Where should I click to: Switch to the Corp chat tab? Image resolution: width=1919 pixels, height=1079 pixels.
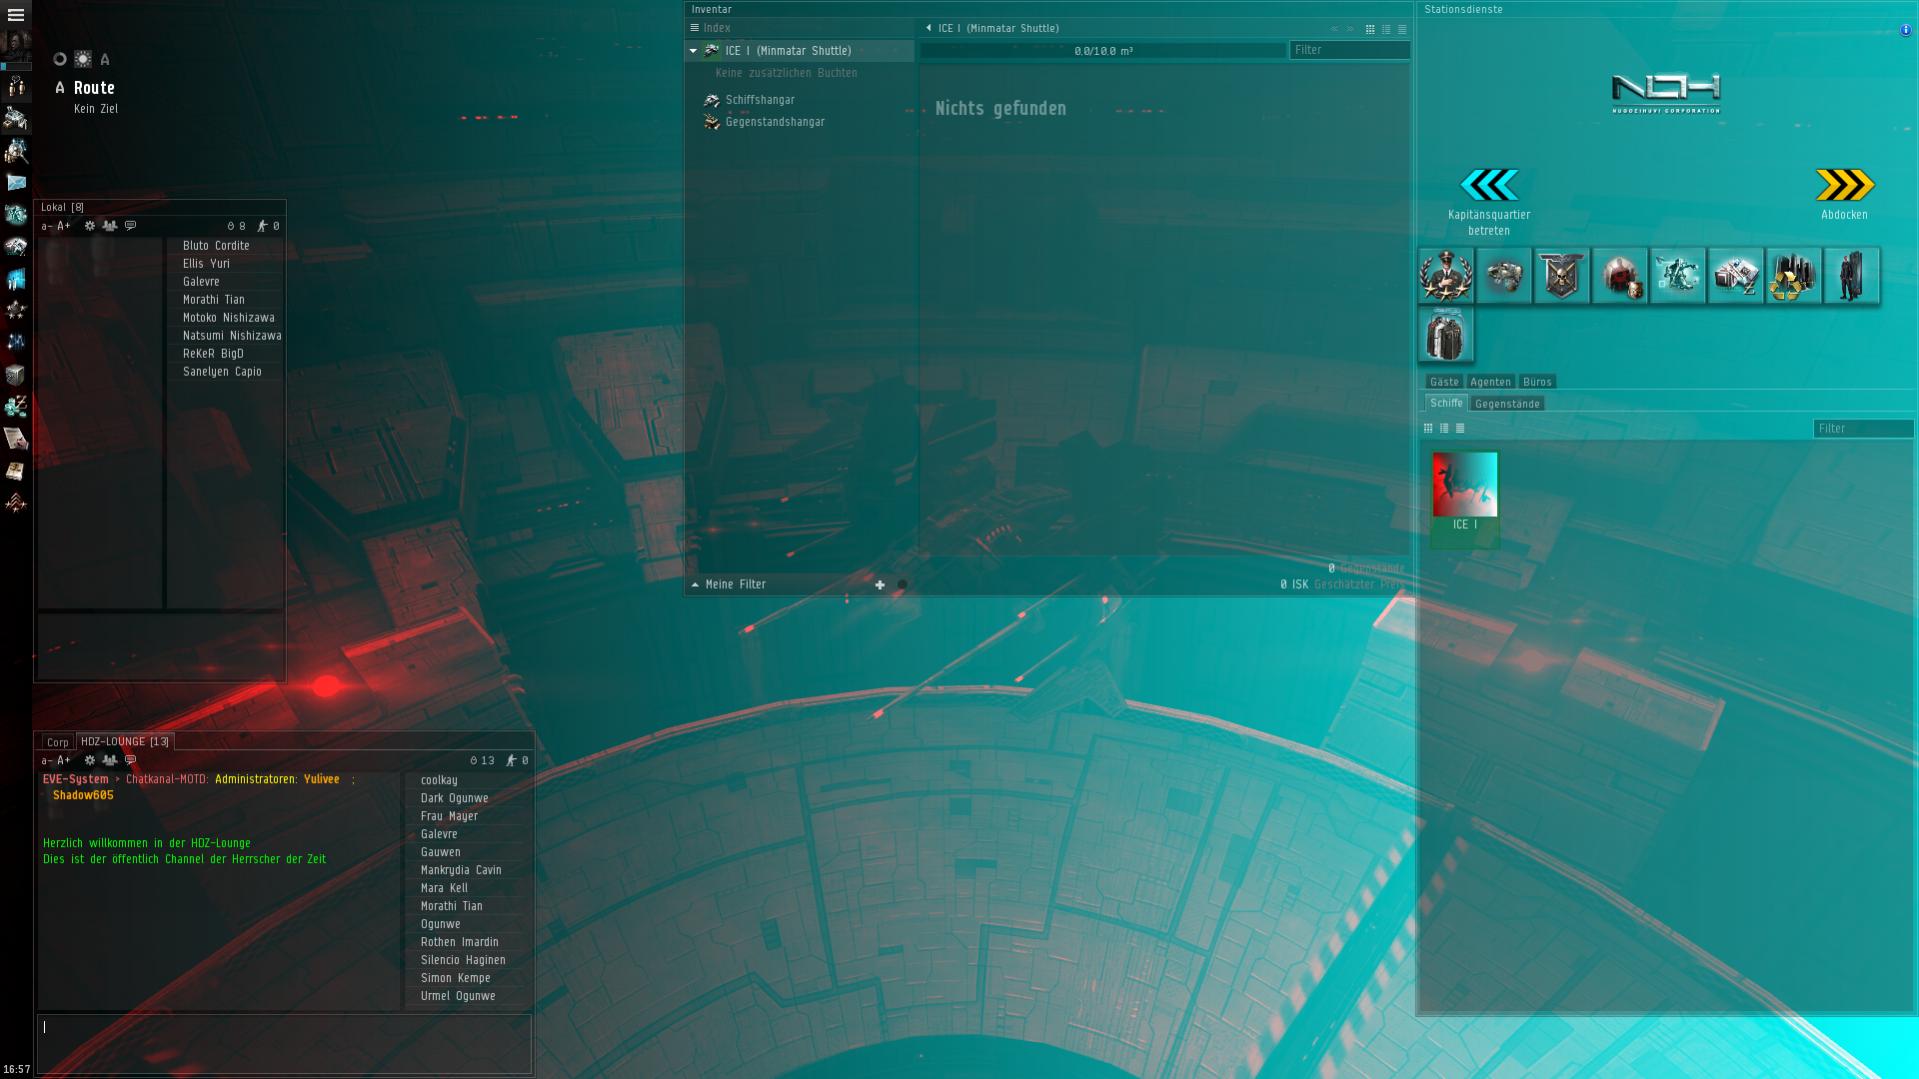[x=58, y=742]
